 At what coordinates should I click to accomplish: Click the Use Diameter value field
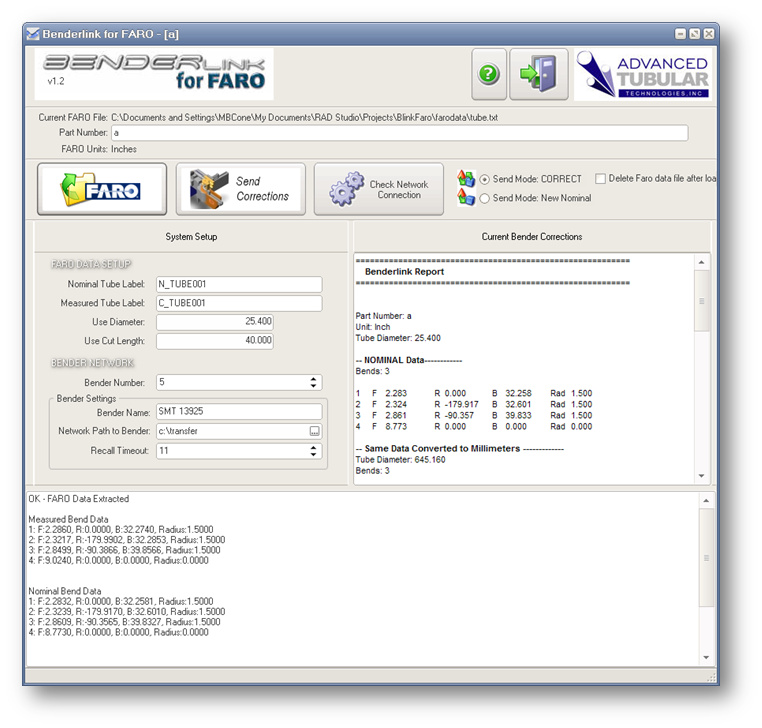pos(214,322)
